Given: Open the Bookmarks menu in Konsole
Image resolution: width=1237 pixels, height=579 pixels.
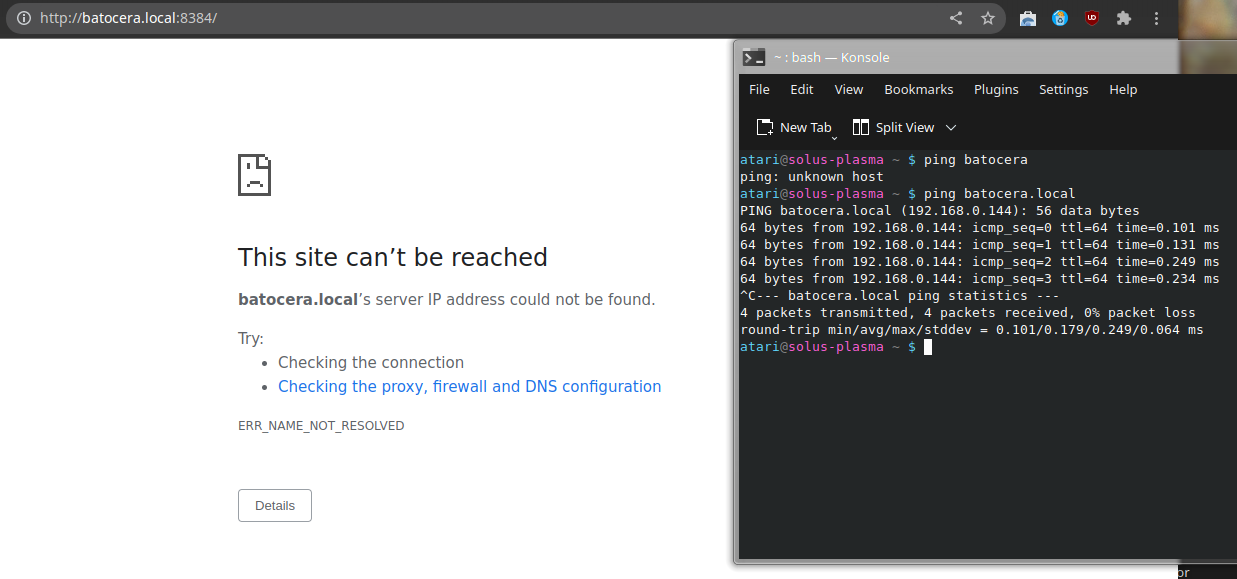Looking at the screenshot, I should click(x=918, y=89).
